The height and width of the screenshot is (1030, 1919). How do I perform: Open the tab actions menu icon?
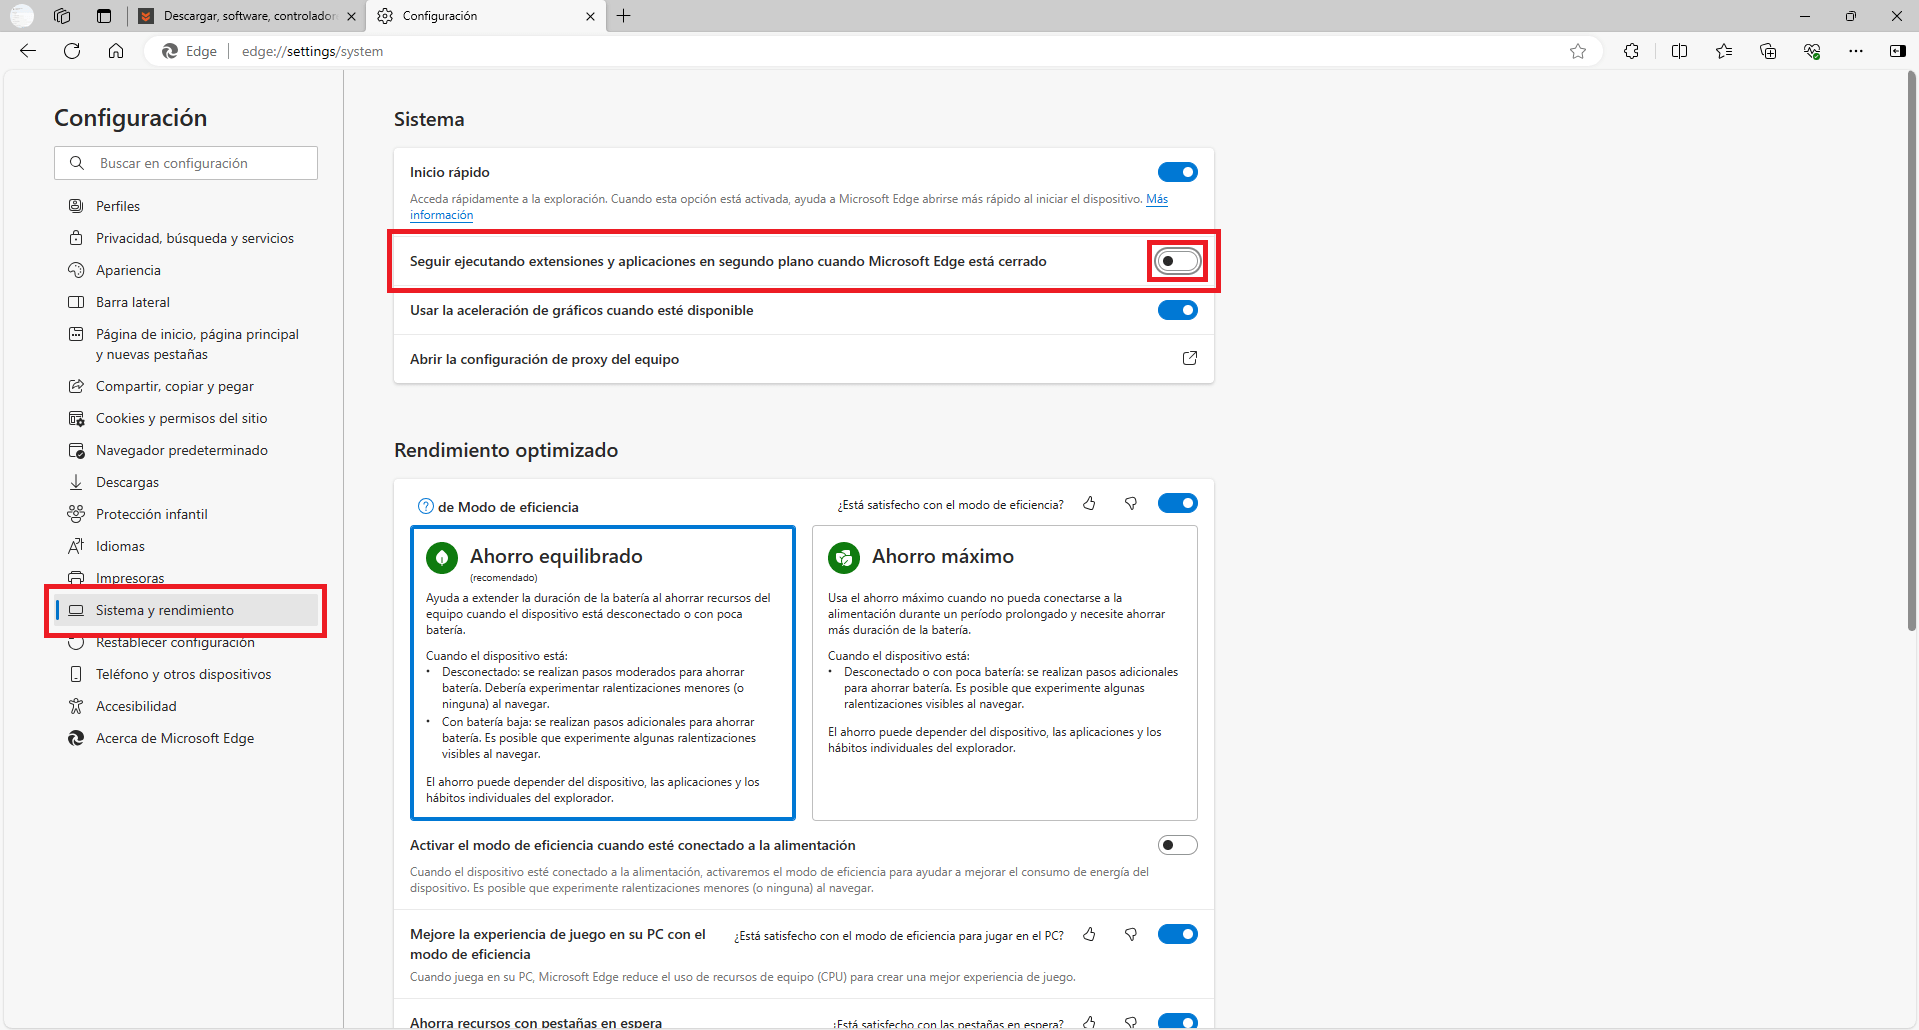point(104,16)
